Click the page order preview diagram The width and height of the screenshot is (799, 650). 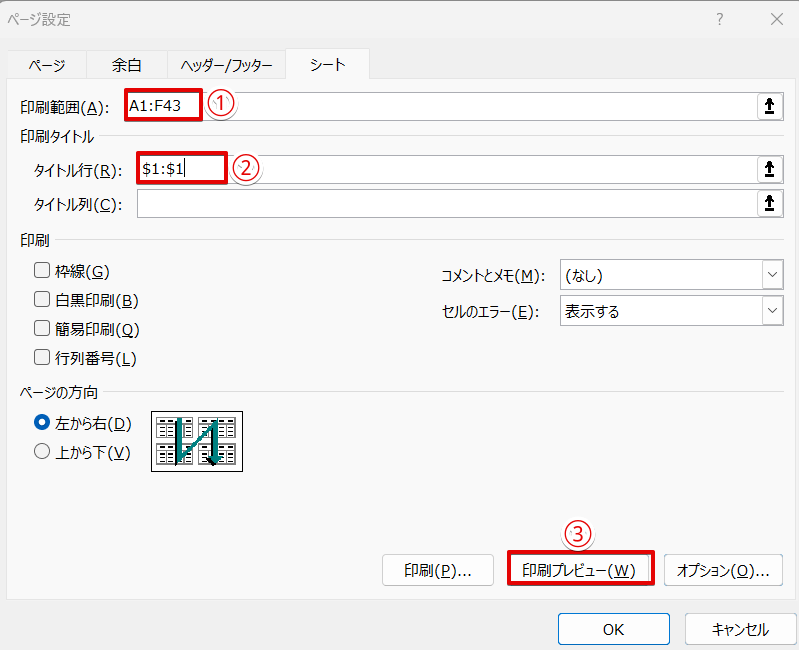[197, 441]
